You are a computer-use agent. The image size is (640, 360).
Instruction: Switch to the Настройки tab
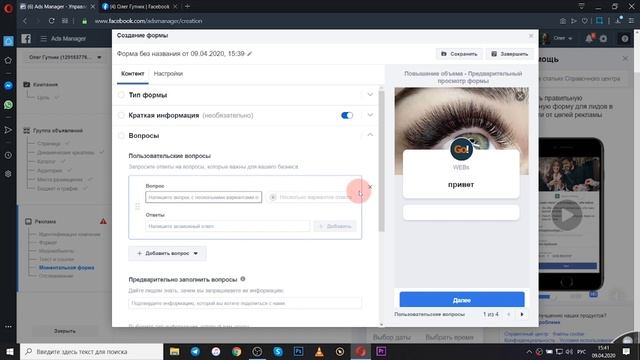pos(168,74)
